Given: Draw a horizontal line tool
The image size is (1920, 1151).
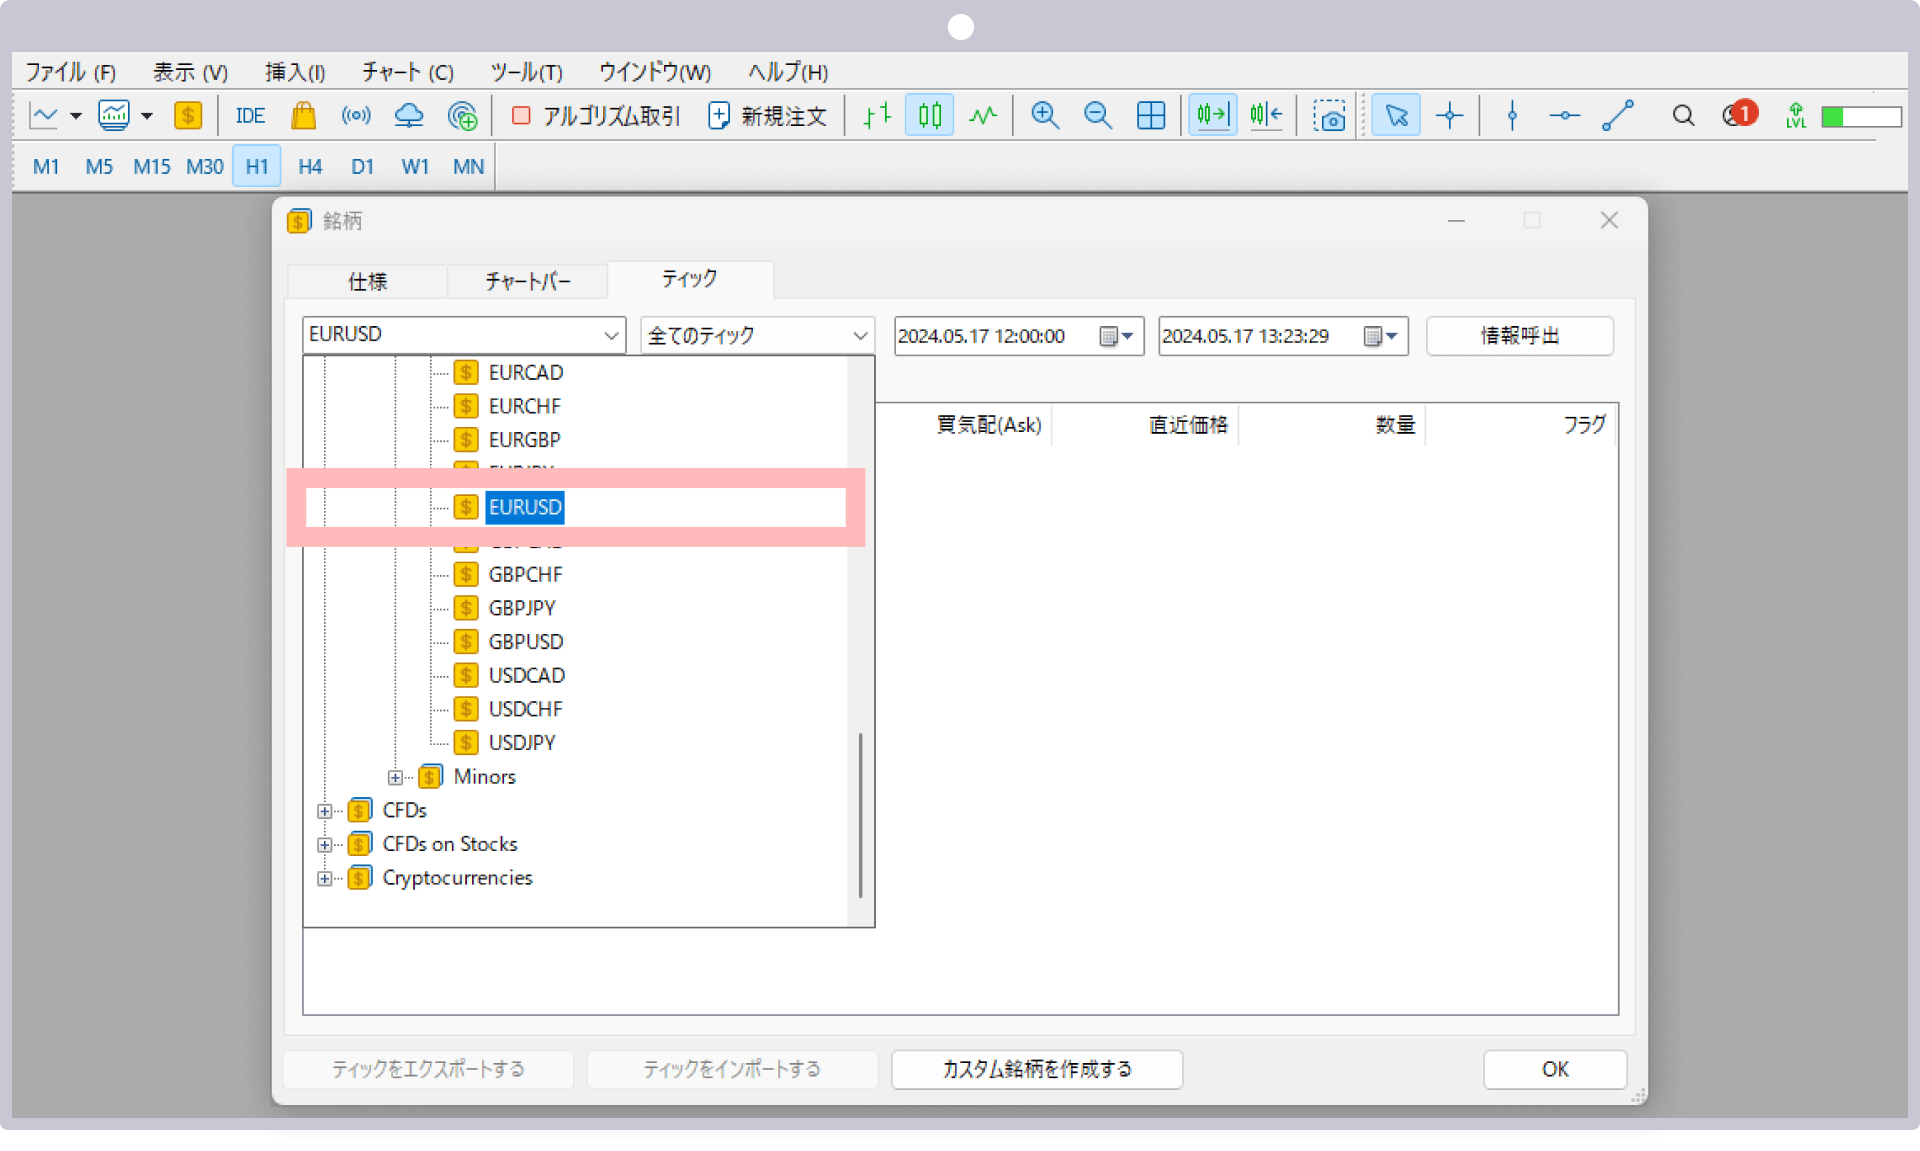Looking at the screenshot, I should tap(1564, 116).
